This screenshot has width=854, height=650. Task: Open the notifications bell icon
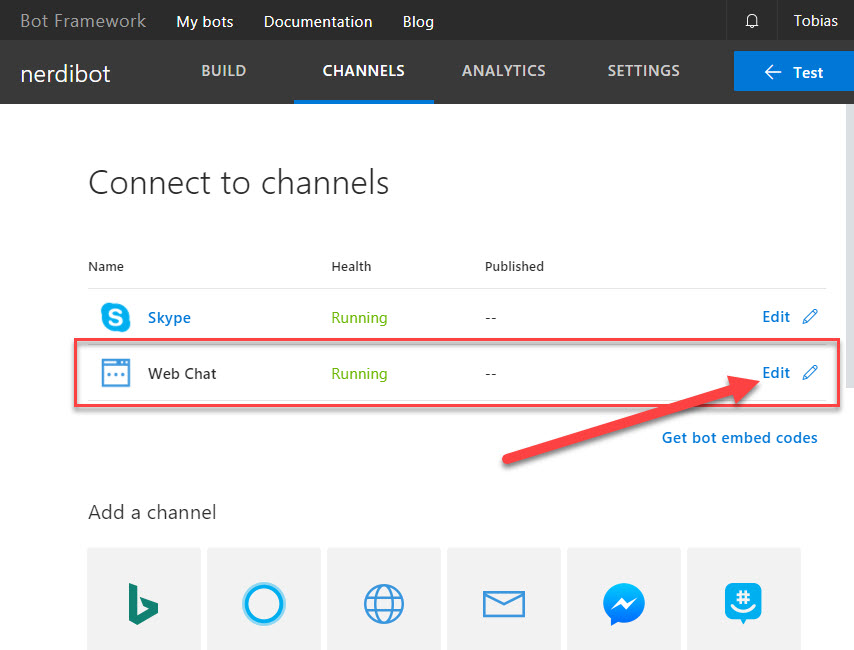coord(752,21)
